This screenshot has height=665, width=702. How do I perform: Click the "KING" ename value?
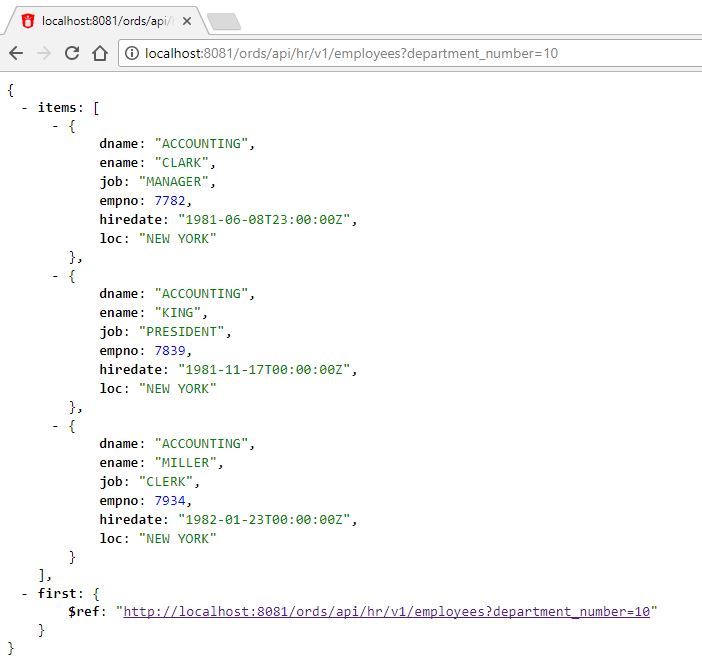(x=177, y=313)
